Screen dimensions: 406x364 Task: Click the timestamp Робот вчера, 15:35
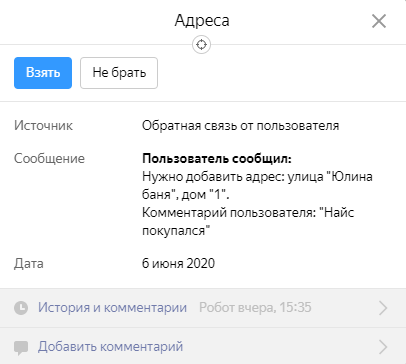255,307
